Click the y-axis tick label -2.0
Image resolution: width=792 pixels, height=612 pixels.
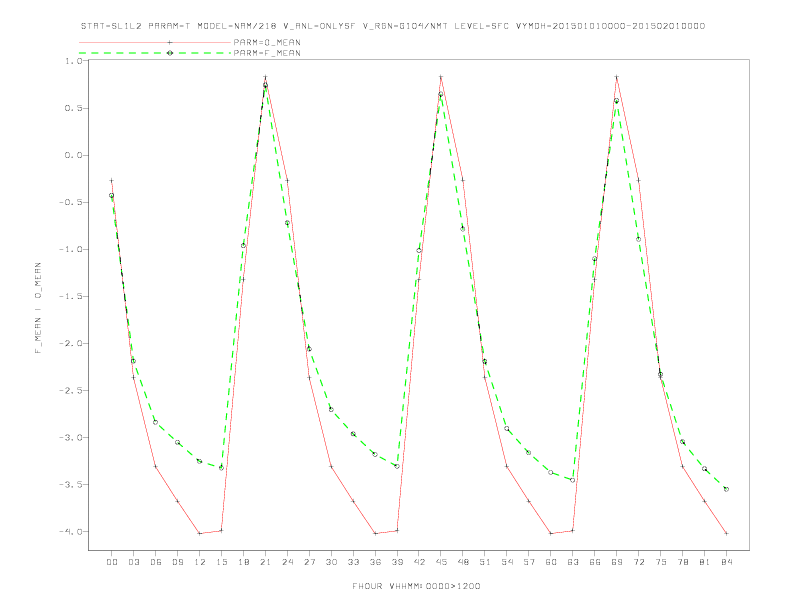click(x=70, y=343)
